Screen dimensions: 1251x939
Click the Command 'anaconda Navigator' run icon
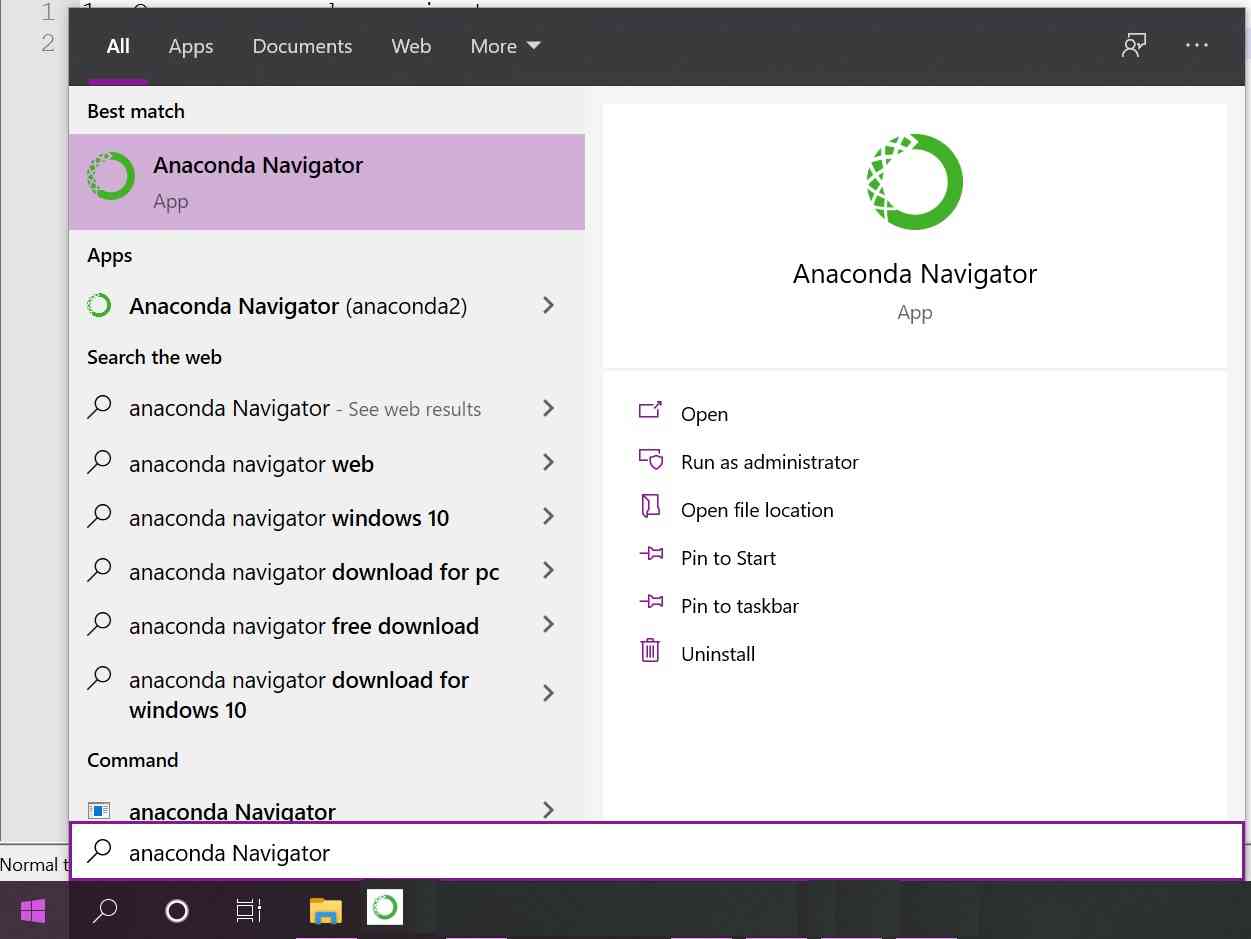click(x=99, y=810)
